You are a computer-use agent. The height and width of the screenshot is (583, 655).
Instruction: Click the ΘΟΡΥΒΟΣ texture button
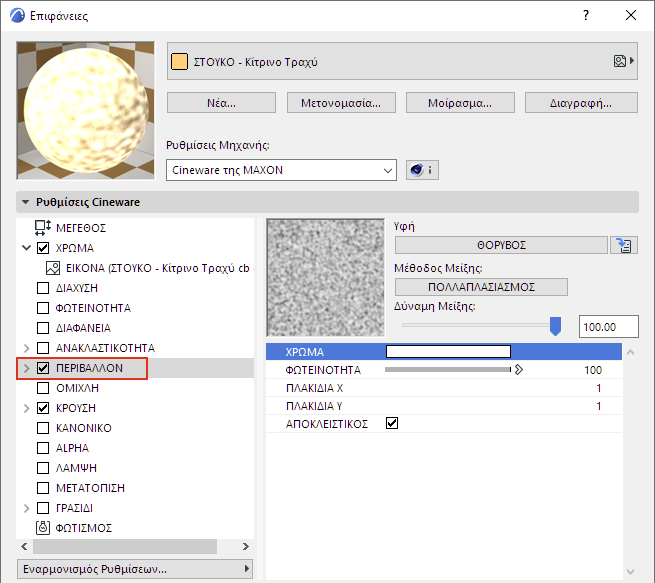(x=501, y=245)
